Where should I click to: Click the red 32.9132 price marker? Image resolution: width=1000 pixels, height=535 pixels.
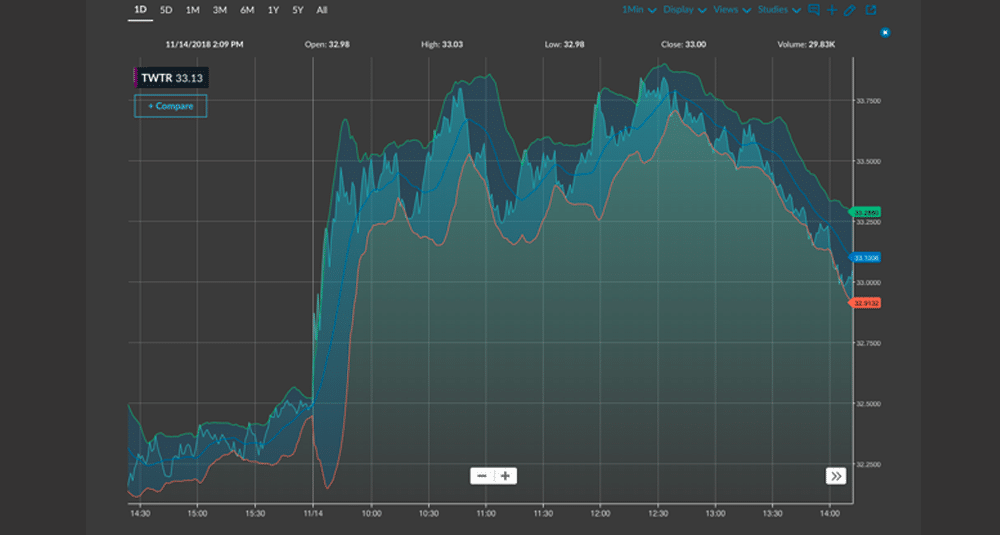click(x=865, y=303)
